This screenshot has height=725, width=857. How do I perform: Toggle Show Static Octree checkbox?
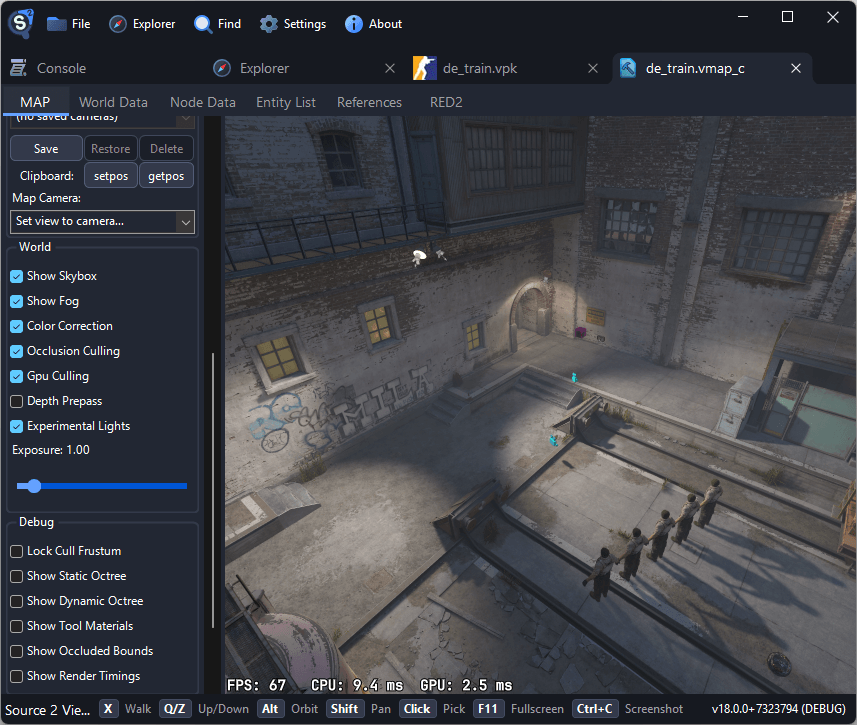click(x=17, y=576)
